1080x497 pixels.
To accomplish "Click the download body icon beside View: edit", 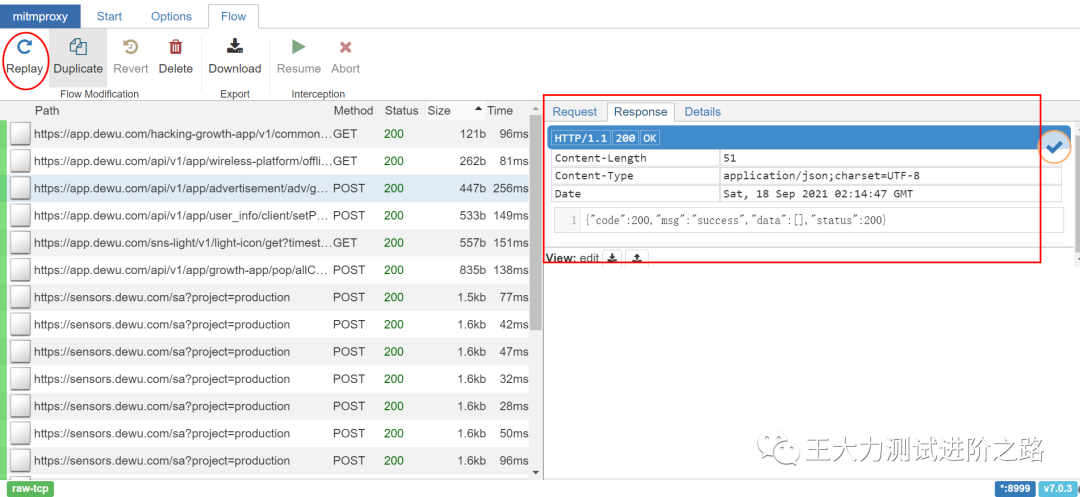I will 612,257.
